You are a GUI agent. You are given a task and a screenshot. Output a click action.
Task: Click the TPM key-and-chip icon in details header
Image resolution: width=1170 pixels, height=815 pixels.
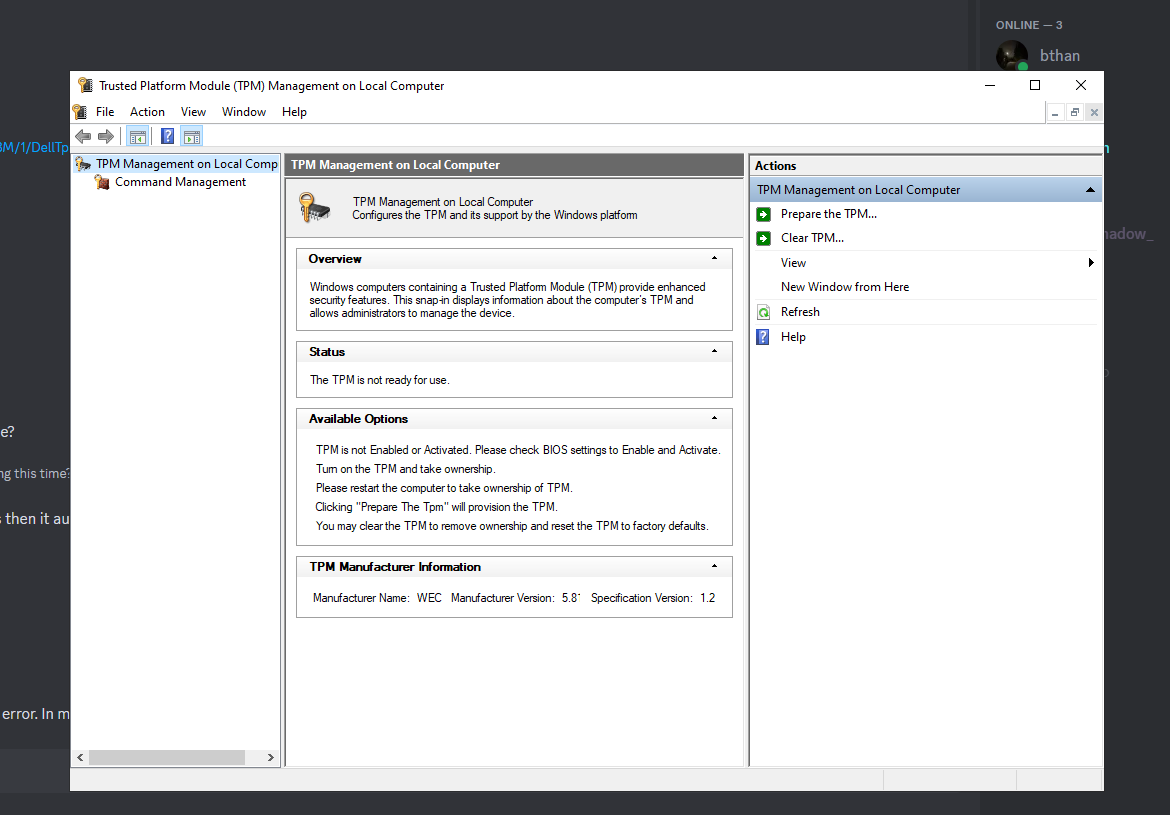tap(314, 207)
